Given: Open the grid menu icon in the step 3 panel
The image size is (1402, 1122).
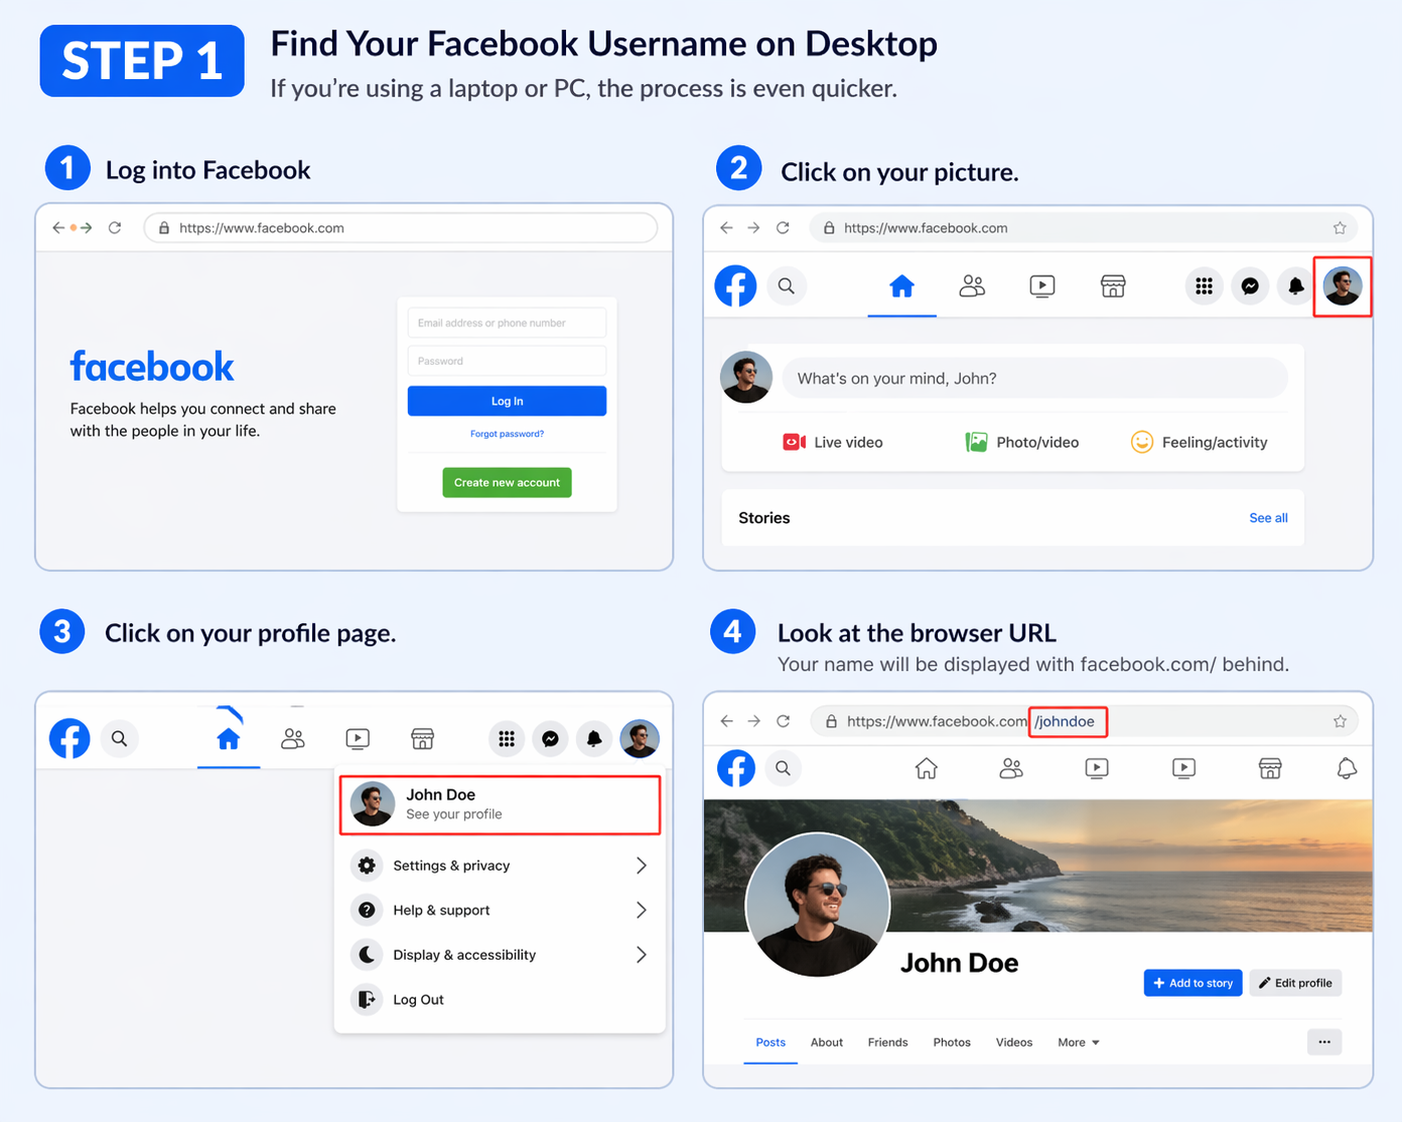Looking at the screenshot, I should [x=507, y=739].
